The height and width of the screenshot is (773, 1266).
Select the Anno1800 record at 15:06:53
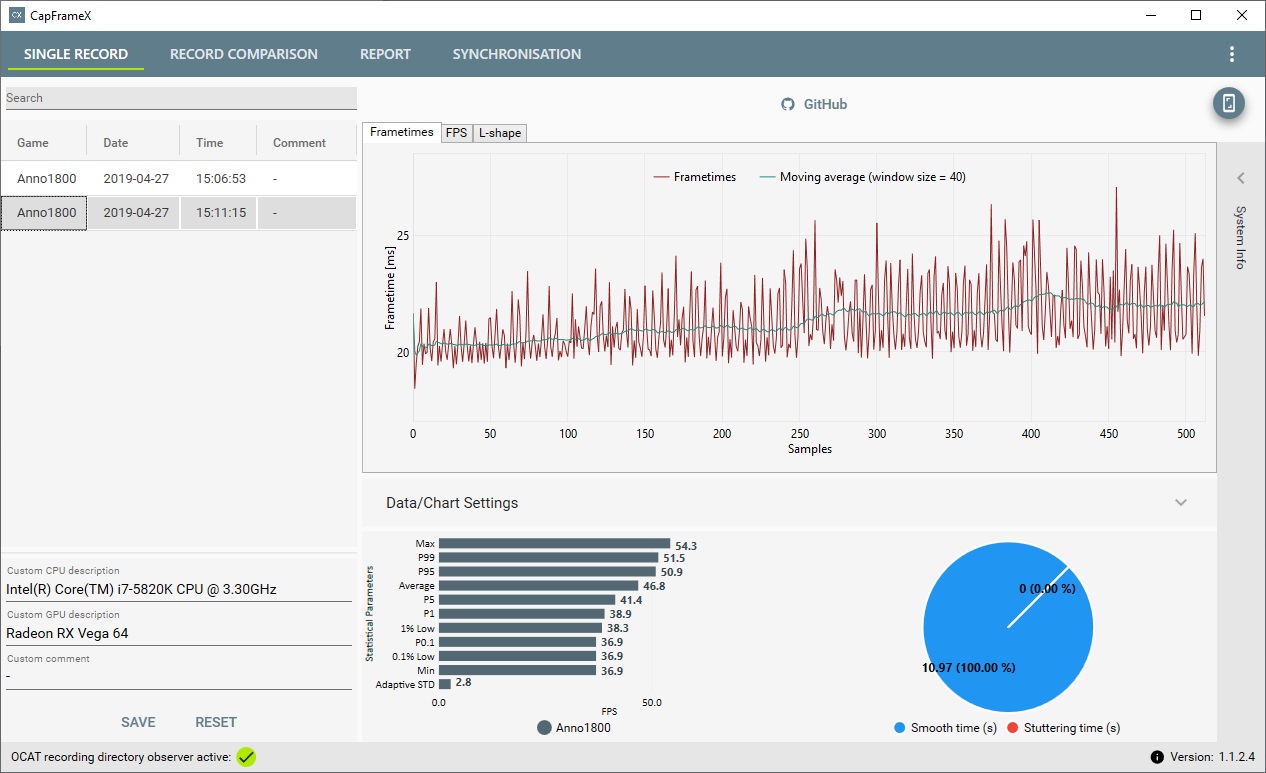pos(178,178)
